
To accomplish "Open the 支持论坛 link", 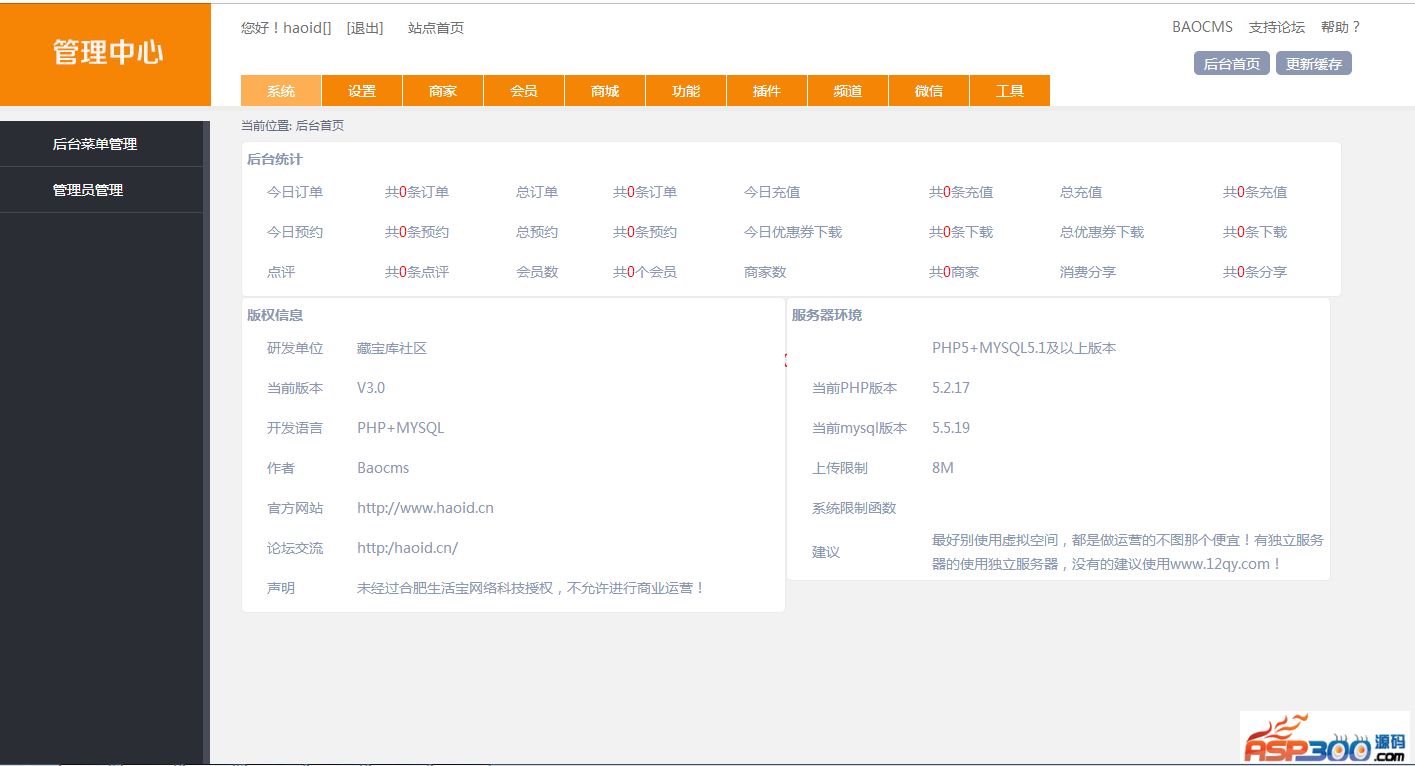I will coord(1277,27).
